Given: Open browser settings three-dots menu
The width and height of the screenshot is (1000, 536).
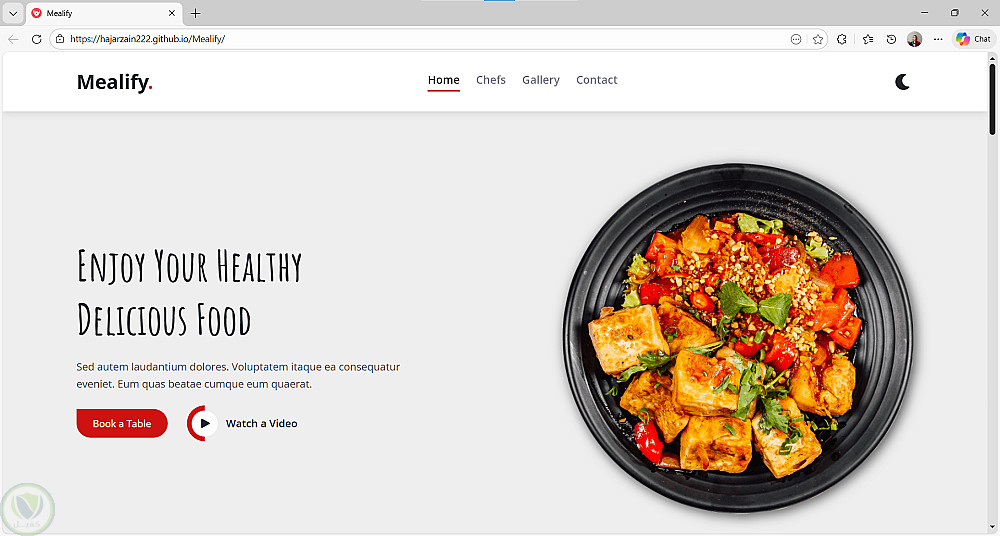Looking at the screenshot, I should pyautogui.click(x=938, y=39).
